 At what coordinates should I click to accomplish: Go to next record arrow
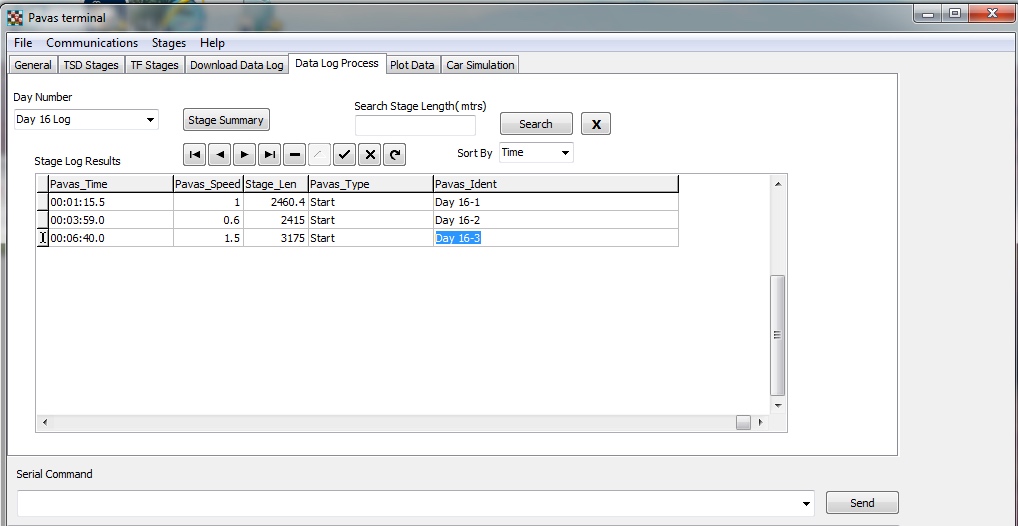(x=245, y=155)
